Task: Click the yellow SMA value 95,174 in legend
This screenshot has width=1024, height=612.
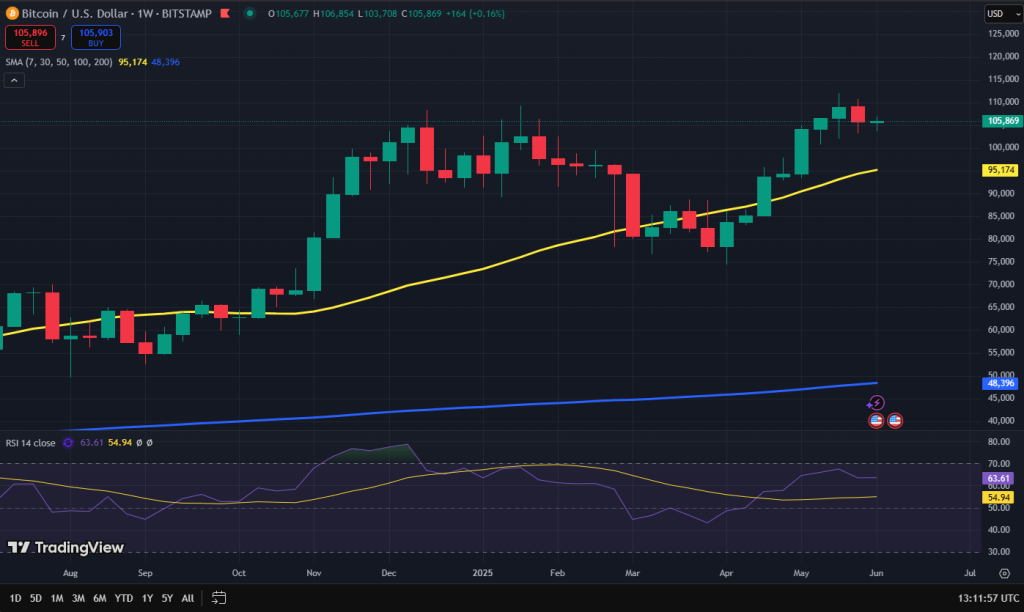Action: coord(133,62)
